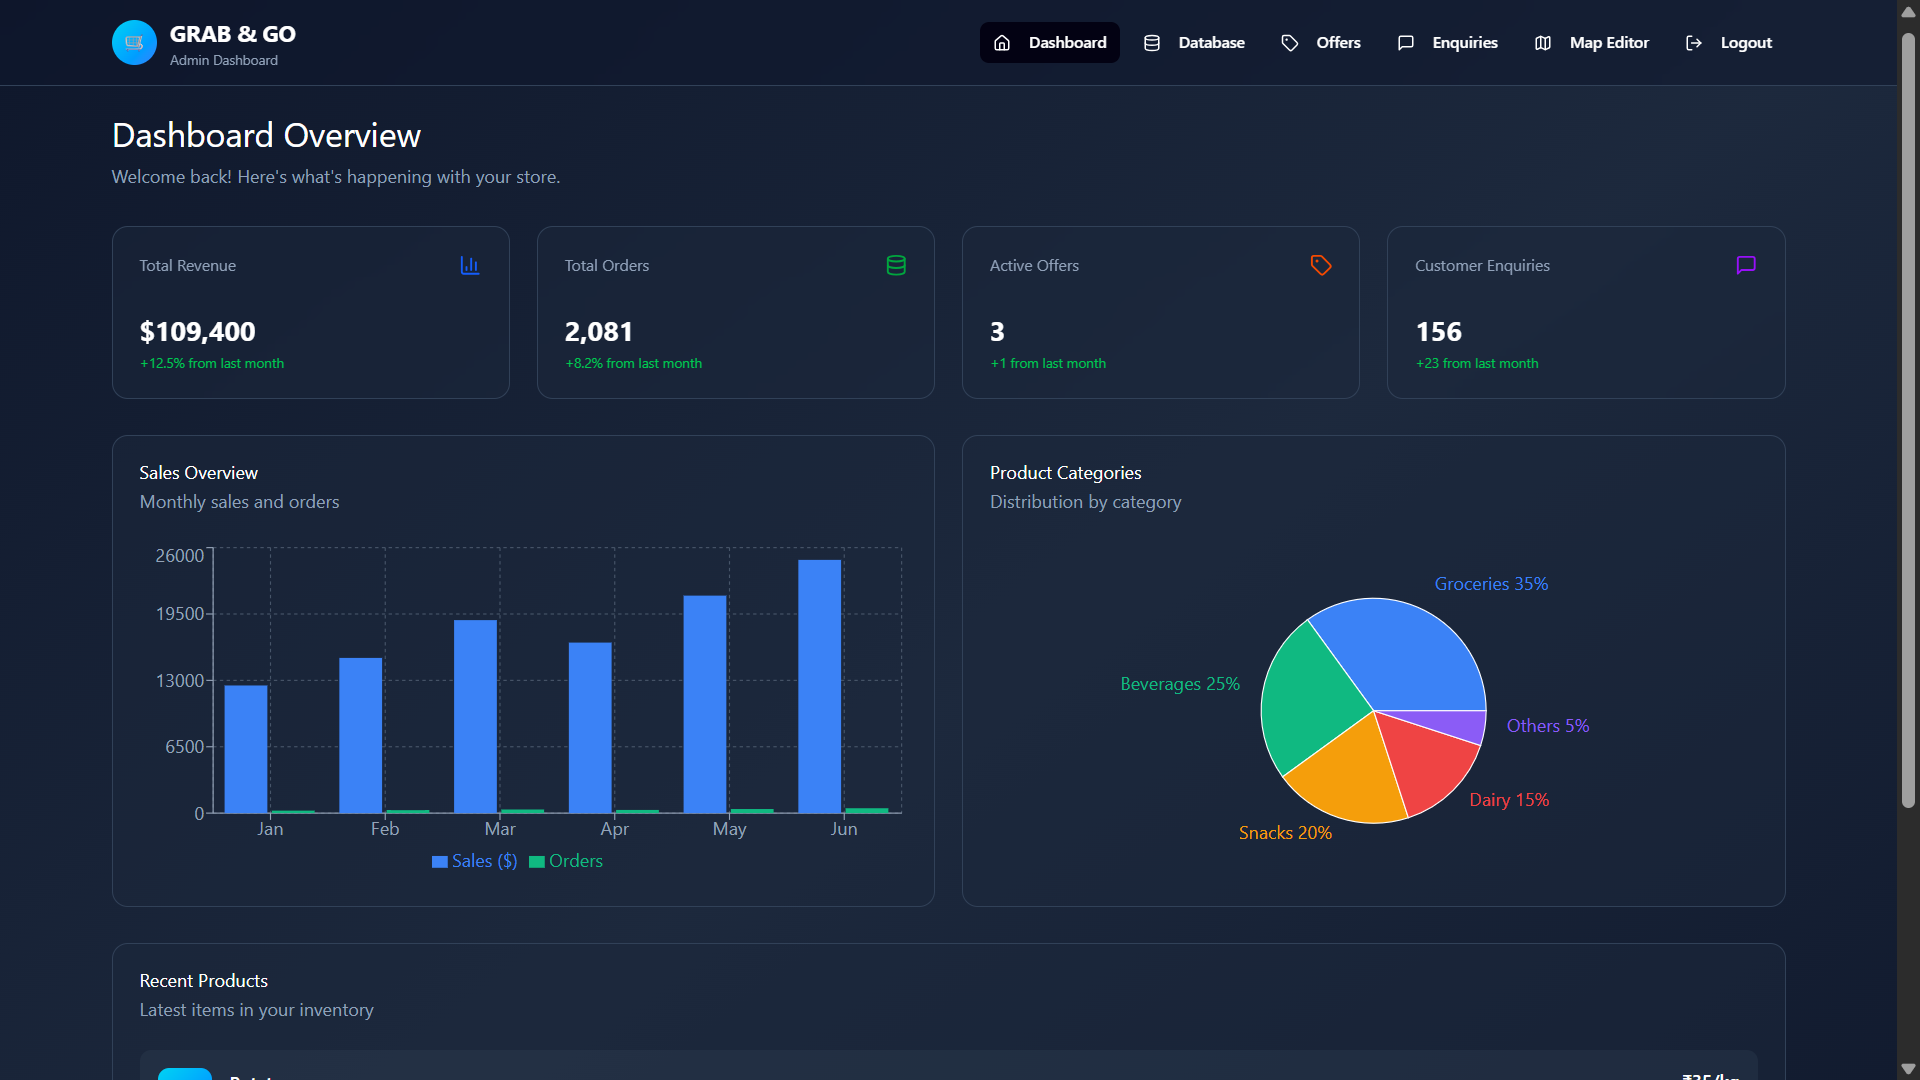Click the Grab & Go logo icon
Image resolution: width=1920 pixels, height=1080 pixels.
(x=134, y=42)
